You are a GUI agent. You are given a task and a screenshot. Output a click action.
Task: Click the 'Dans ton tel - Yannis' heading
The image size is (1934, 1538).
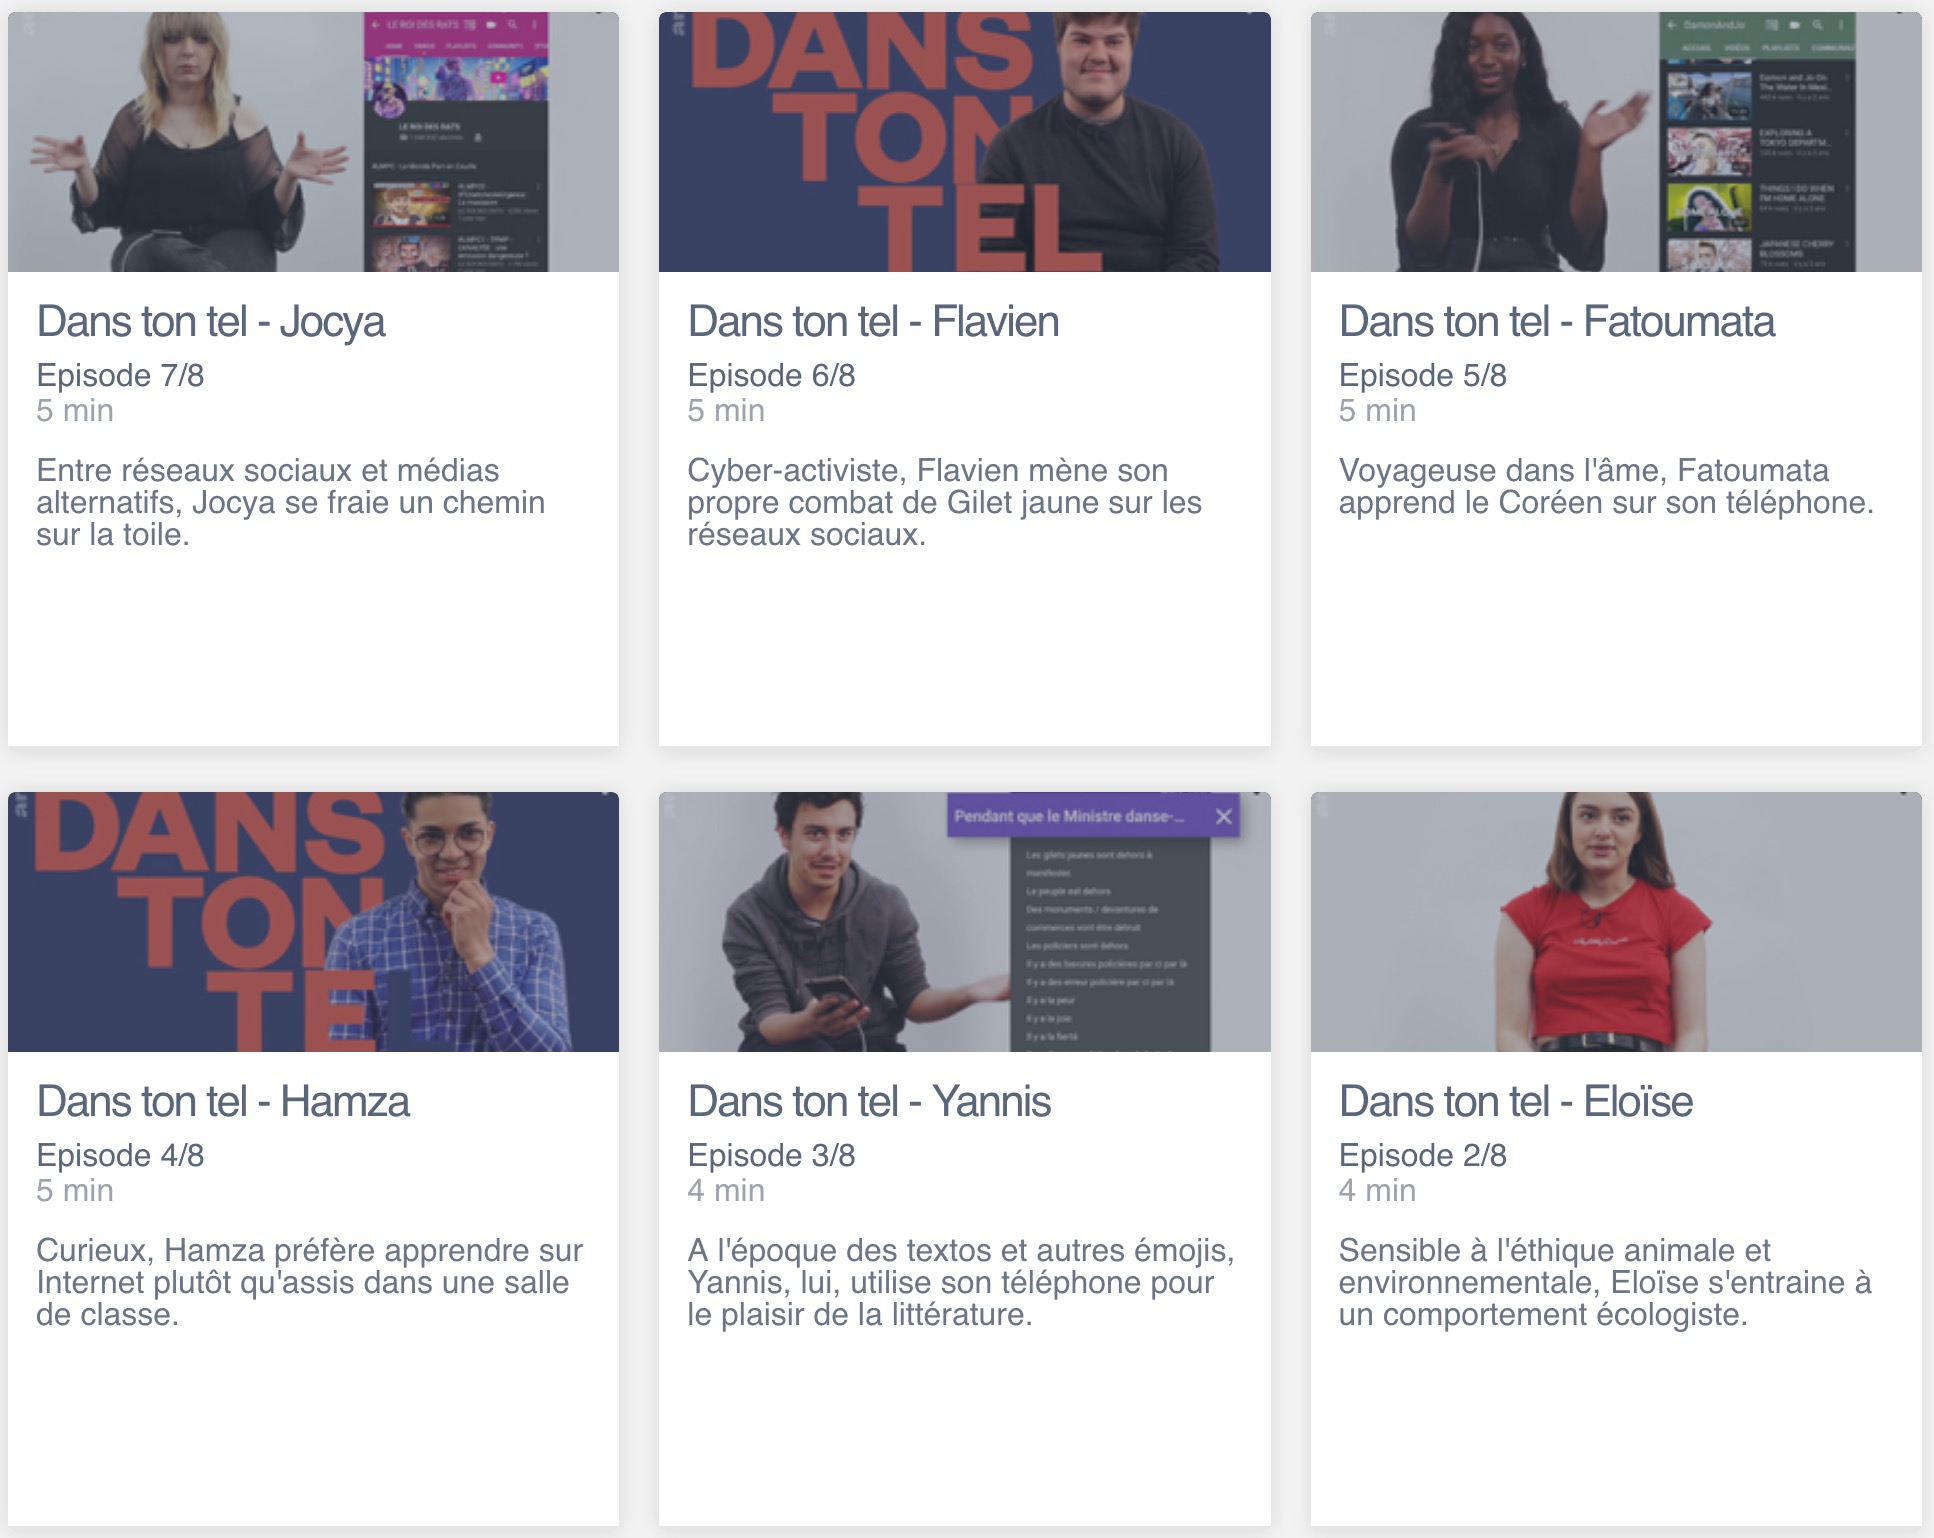(x=869, y=1102)
